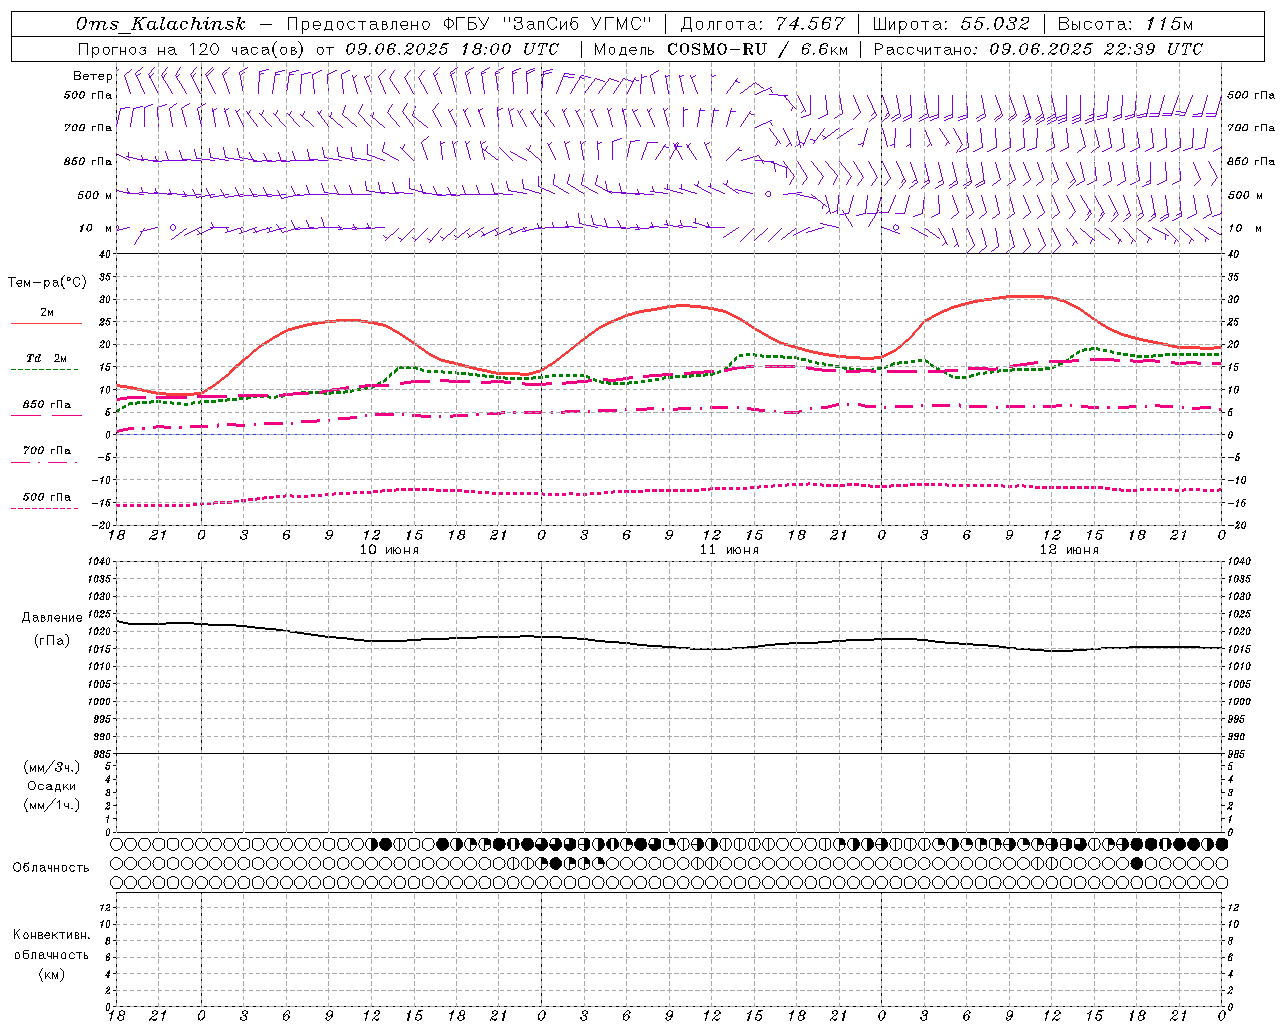
Task: Click the '(гПа)' unit under Давление
Action: [x=52, y=640]
